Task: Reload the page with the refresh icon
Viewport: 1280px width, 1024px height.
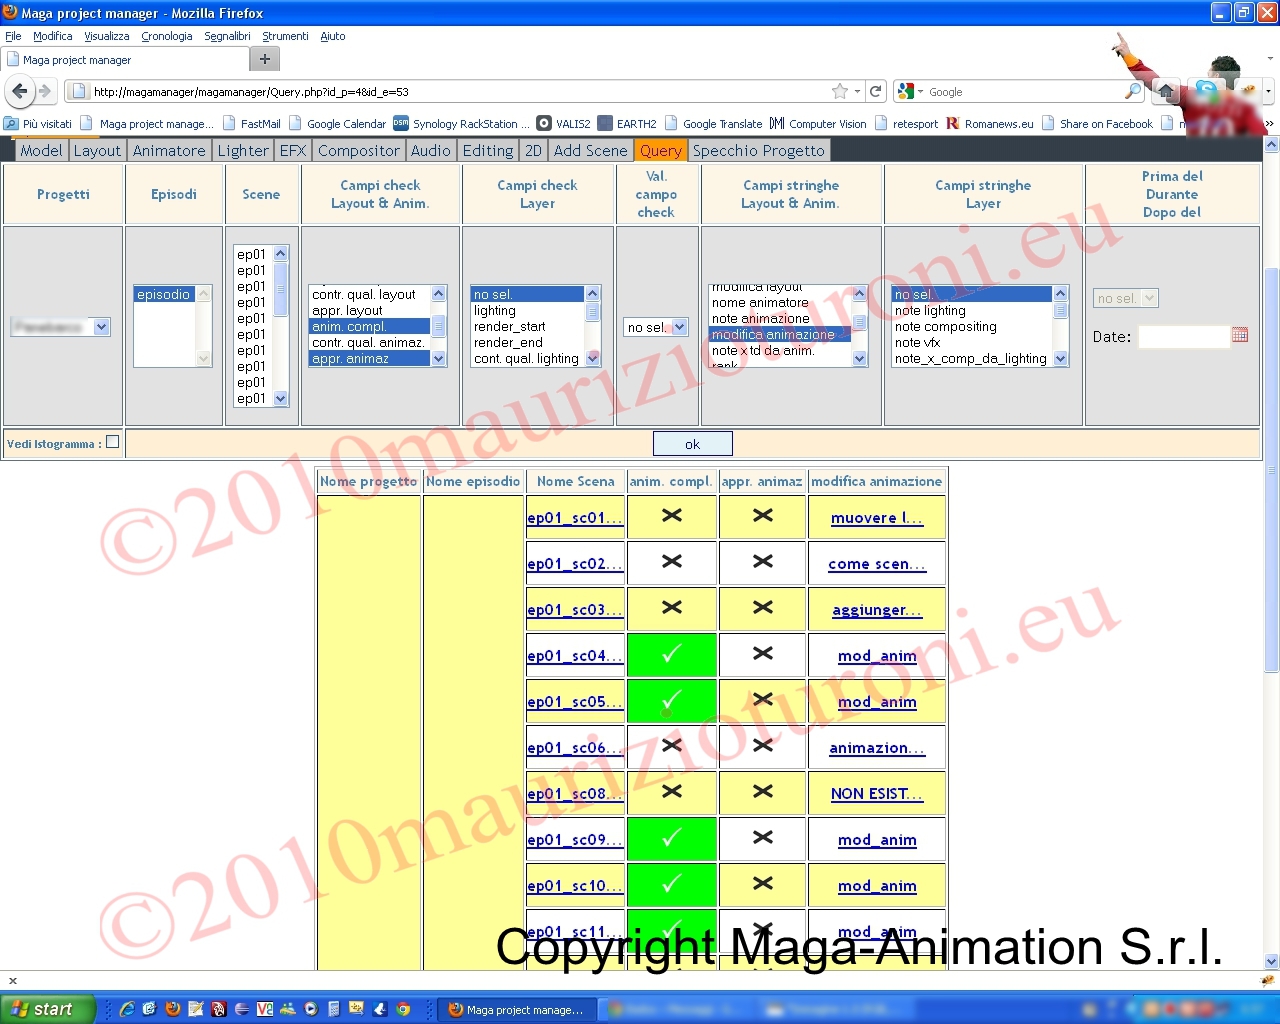Action: click(876, 91)
